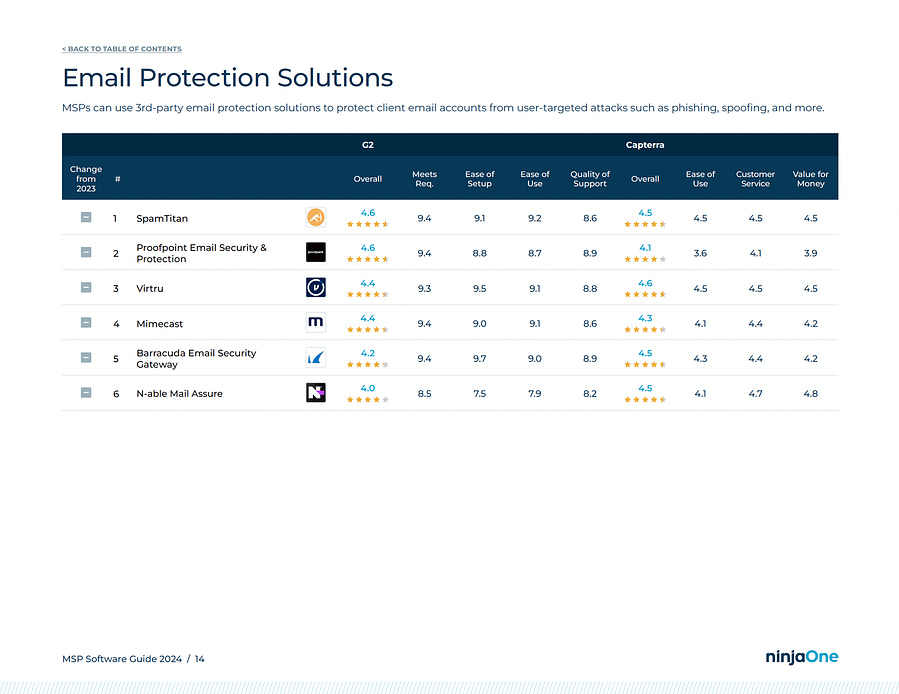Click Proofpoint's Capterra Ease of Use 3.6
Viewport: 899px width, 694px height.
point(700,253)
